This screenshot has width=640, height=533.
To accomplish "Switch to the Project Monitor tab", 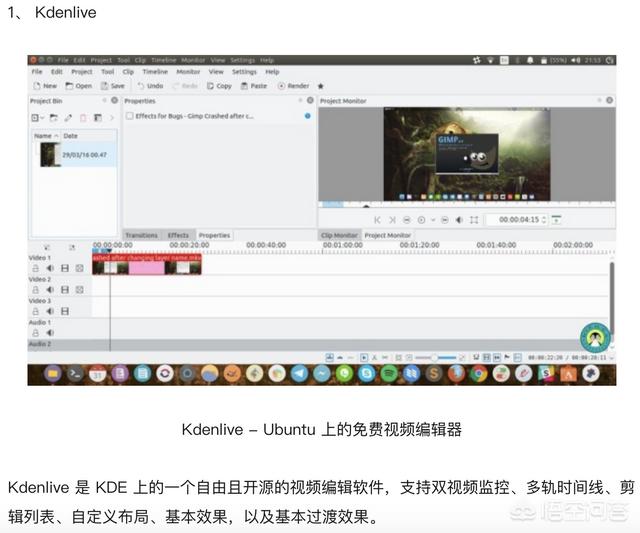I will [387, 235].
